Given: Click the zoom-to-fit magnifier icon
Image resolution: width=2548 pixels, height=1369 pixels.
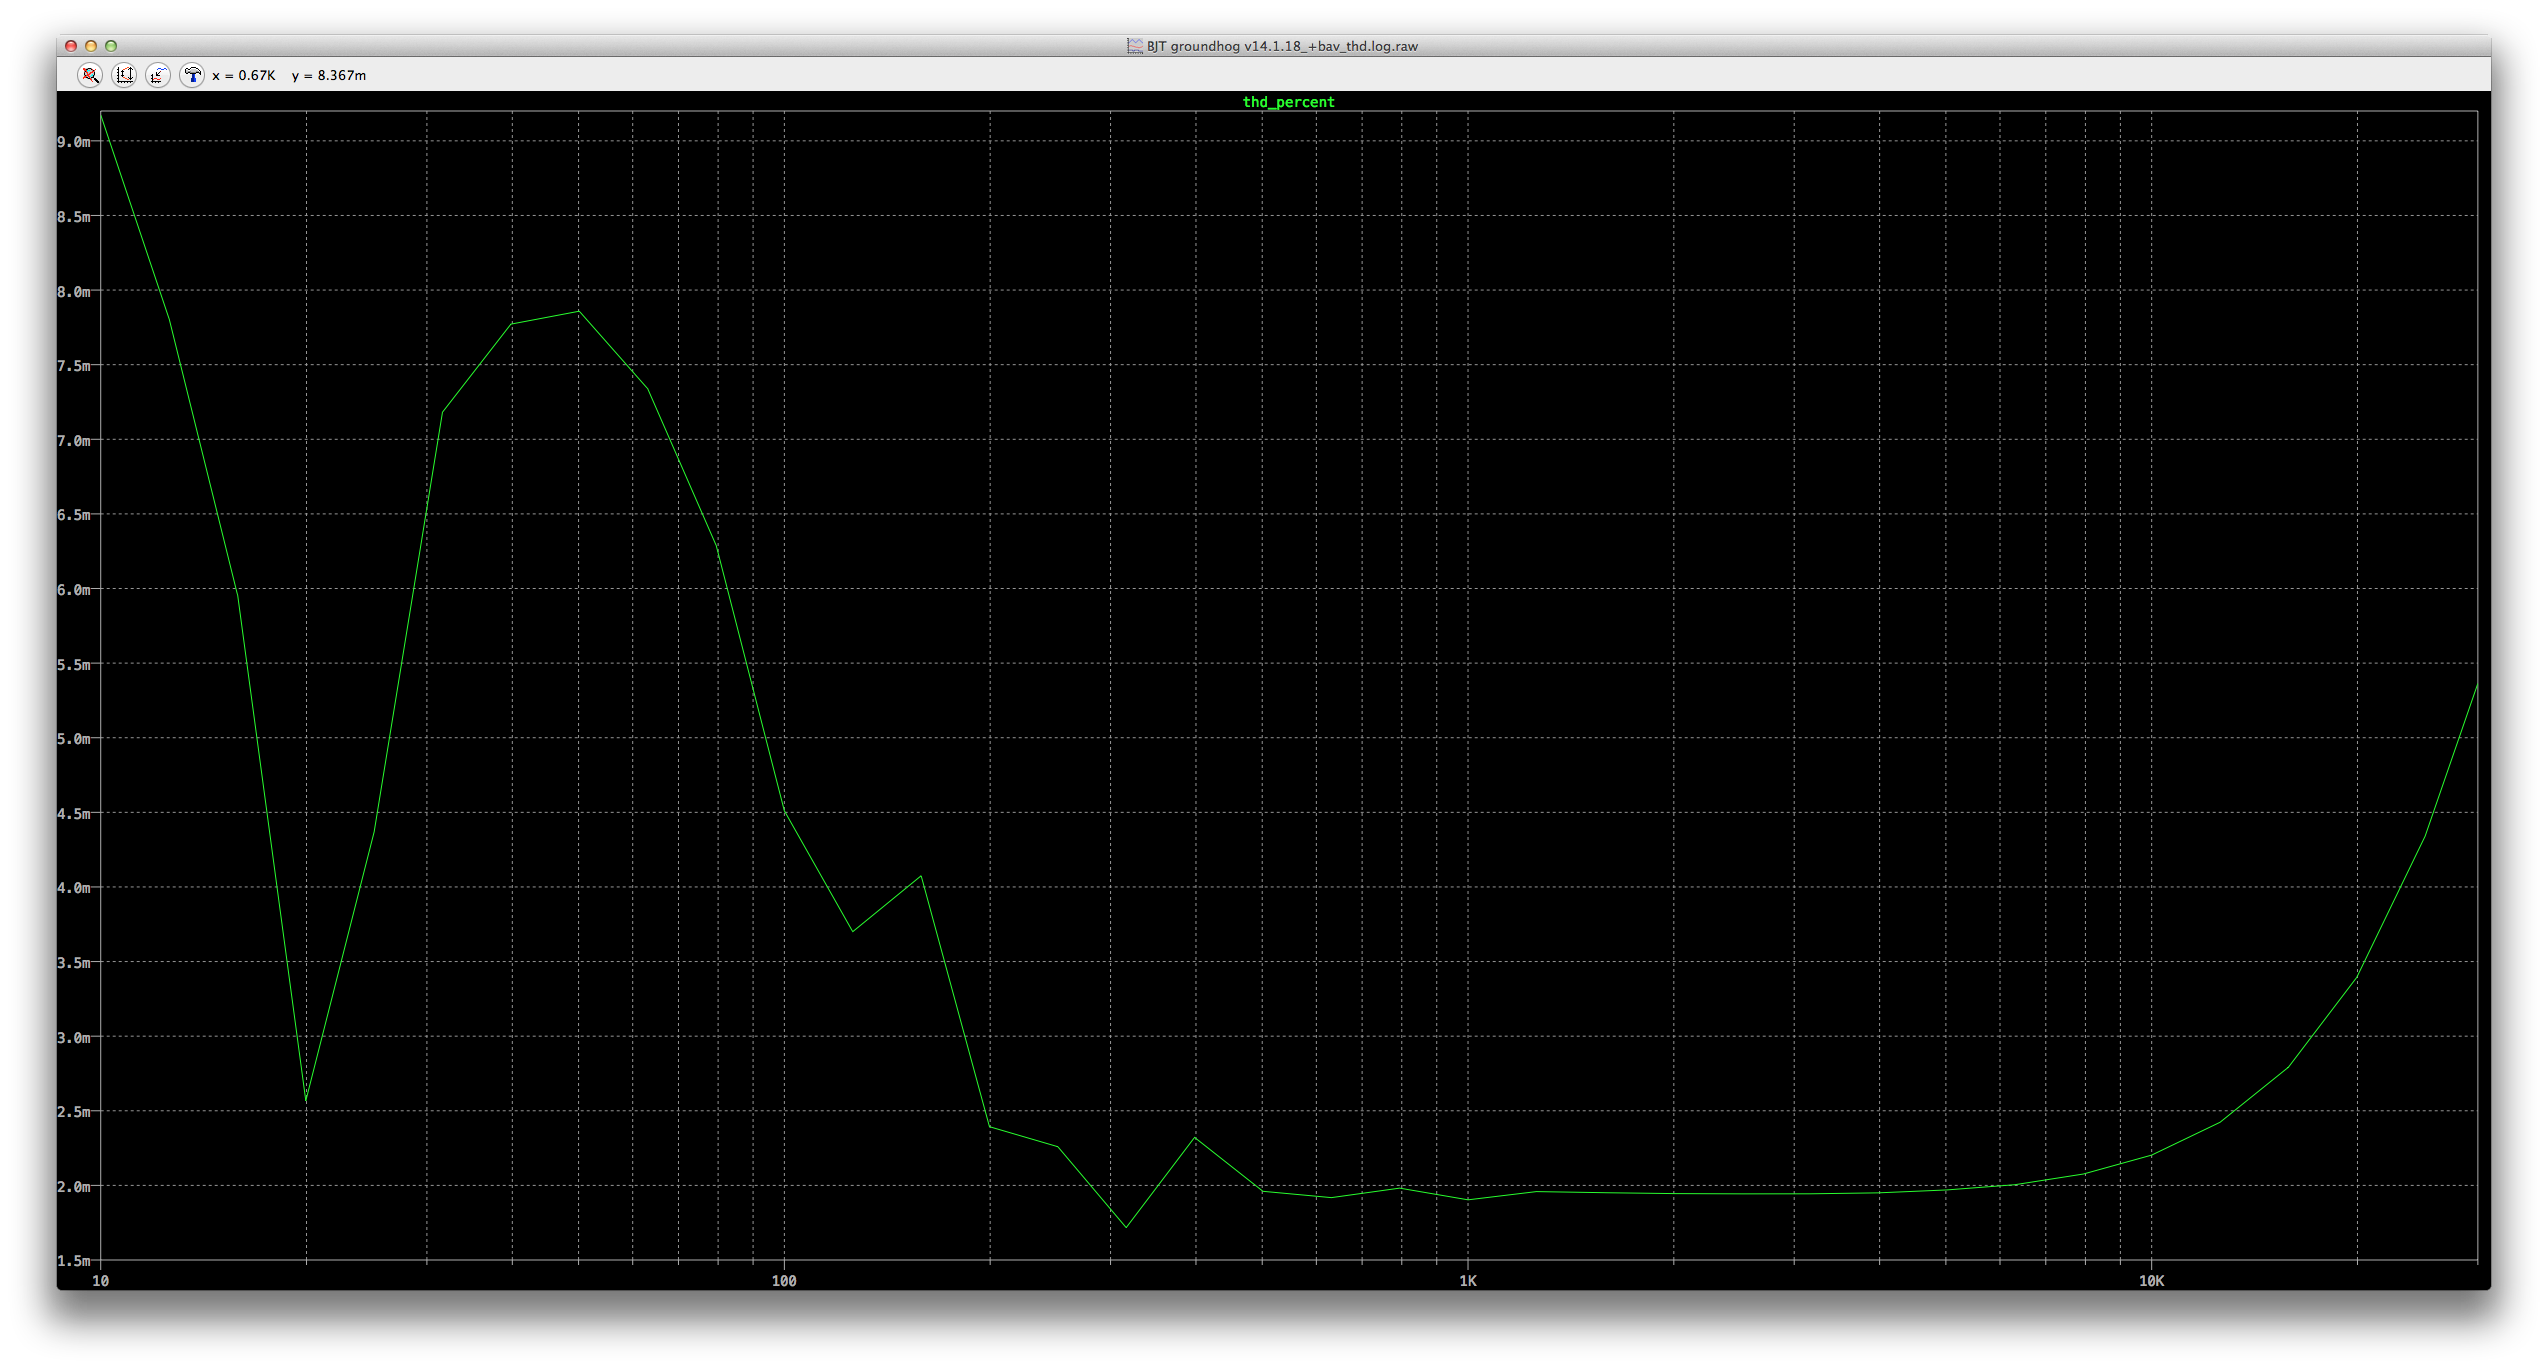Looking at the screenshot, I should click(x=90, y=75).
